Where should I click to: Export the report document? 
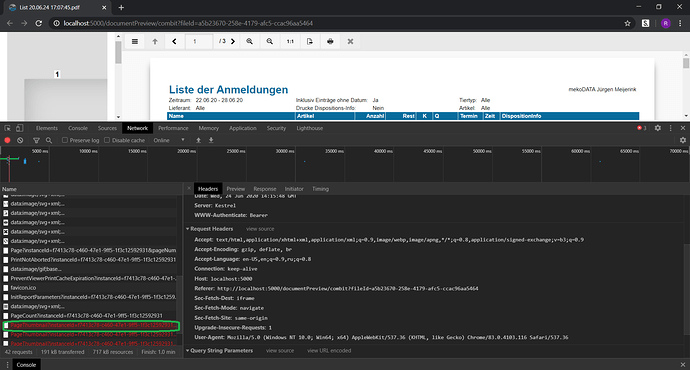tap(310, 41)
